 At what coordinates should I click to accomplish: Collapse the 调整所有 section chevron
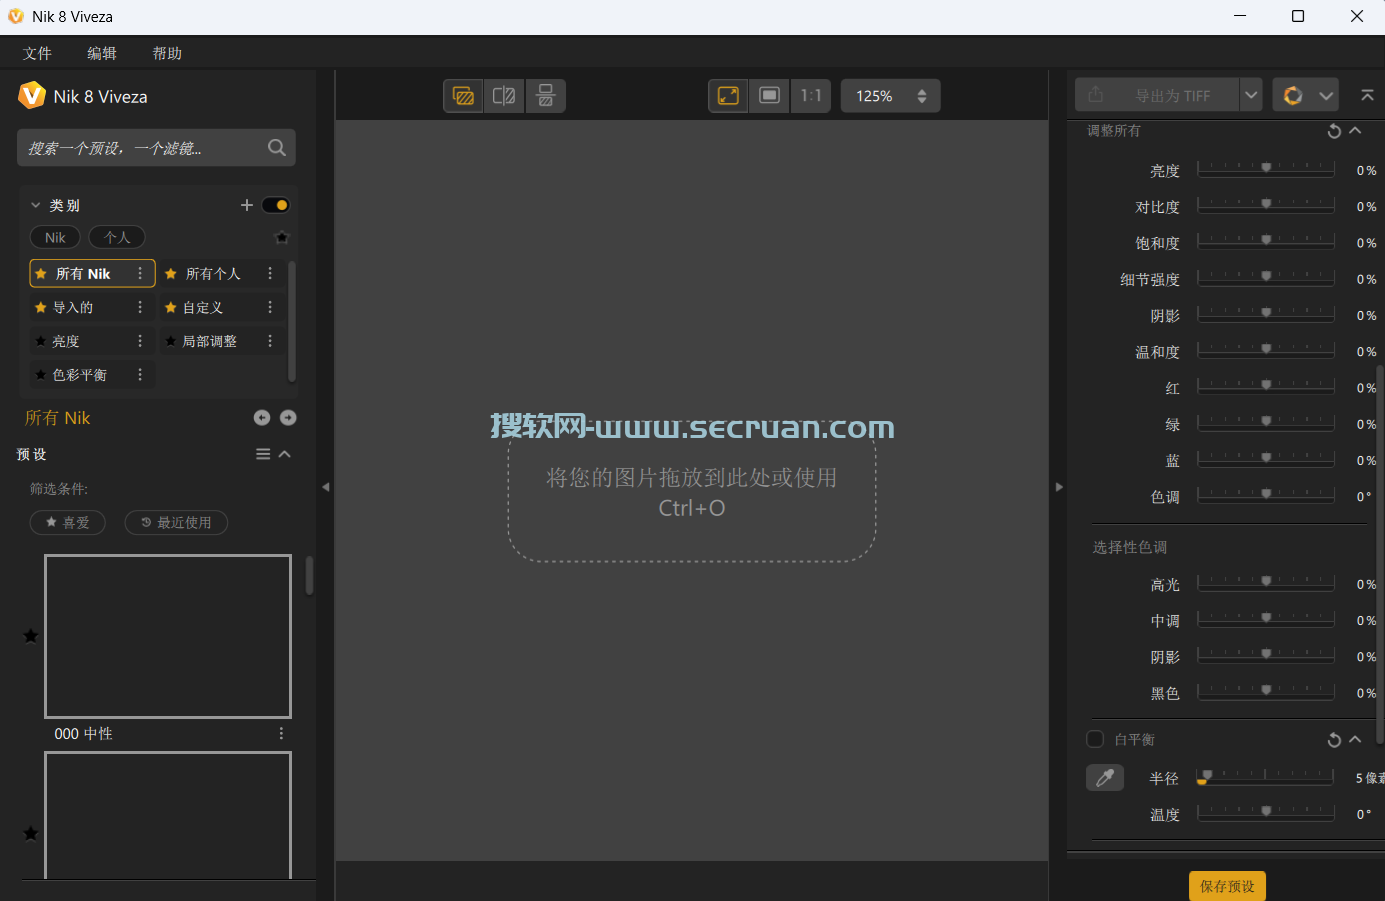pos(1356,131)
